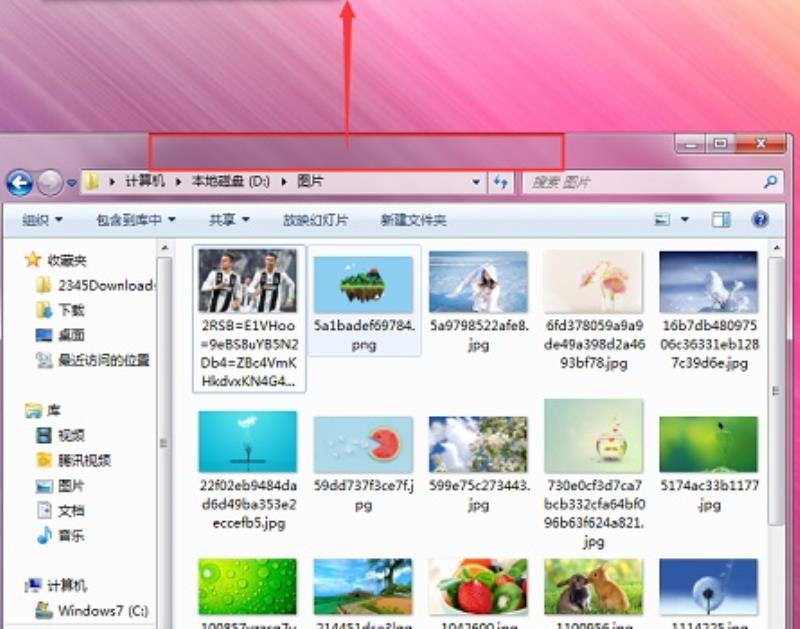
Task: Go back with the blue Back arrow
Action: [x=19, y=182]
